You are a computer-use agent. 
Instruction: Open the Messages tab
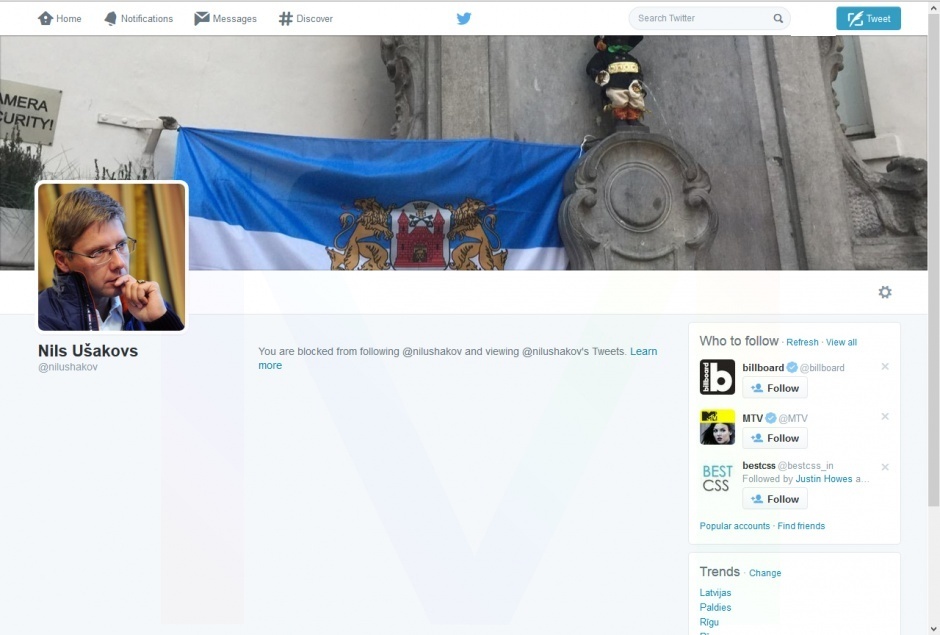click(225, 18)
